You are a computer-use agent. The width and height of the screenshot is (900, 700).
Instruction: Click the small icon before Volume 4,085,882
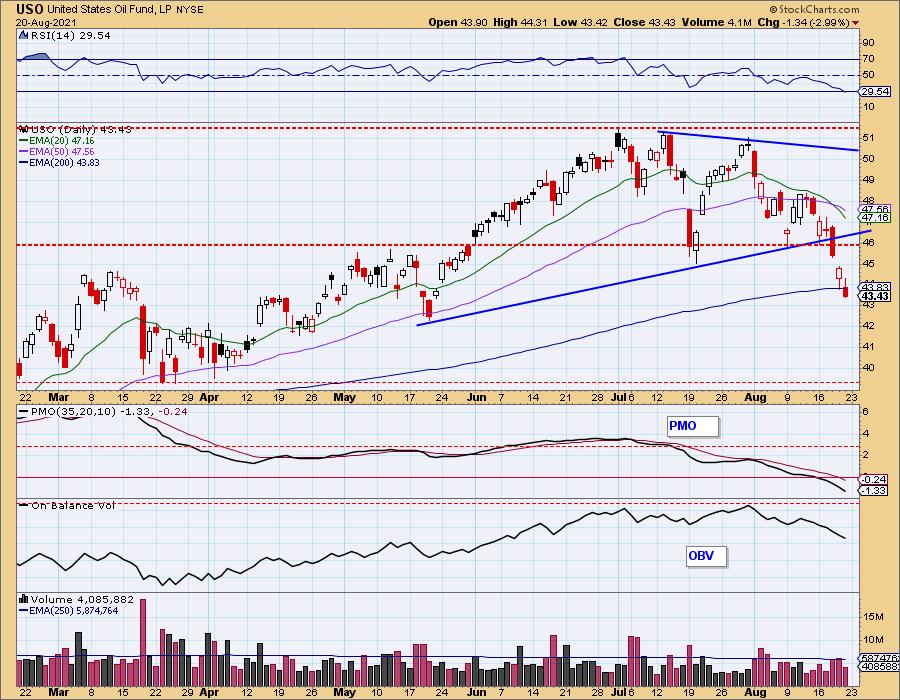pos(24,599)
